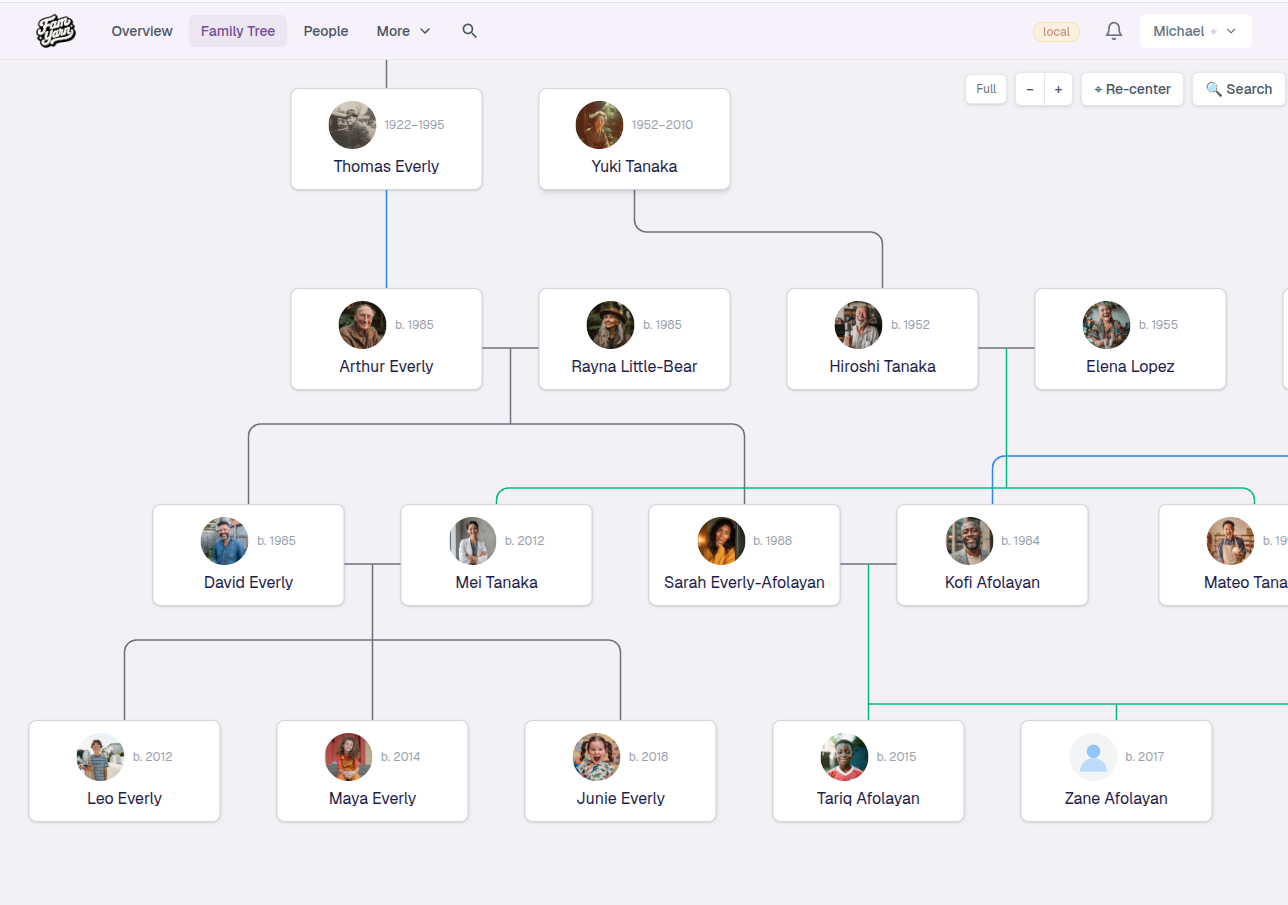This screenshot has height=905, width=1288.
Task: Click Rayna Little-Bear's avatar
Action: tap(611, 325)
